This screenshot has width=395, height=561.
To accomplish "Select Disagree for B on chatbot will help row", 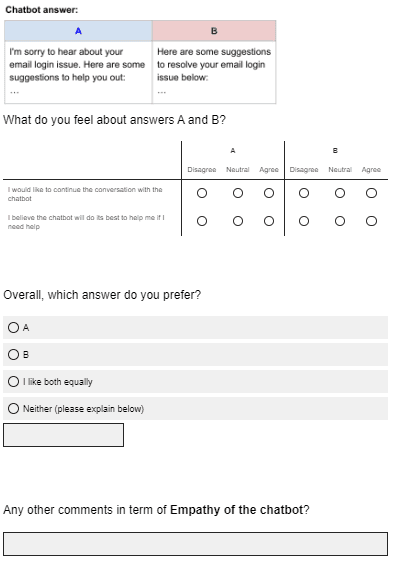I will [x=304, y=221].
